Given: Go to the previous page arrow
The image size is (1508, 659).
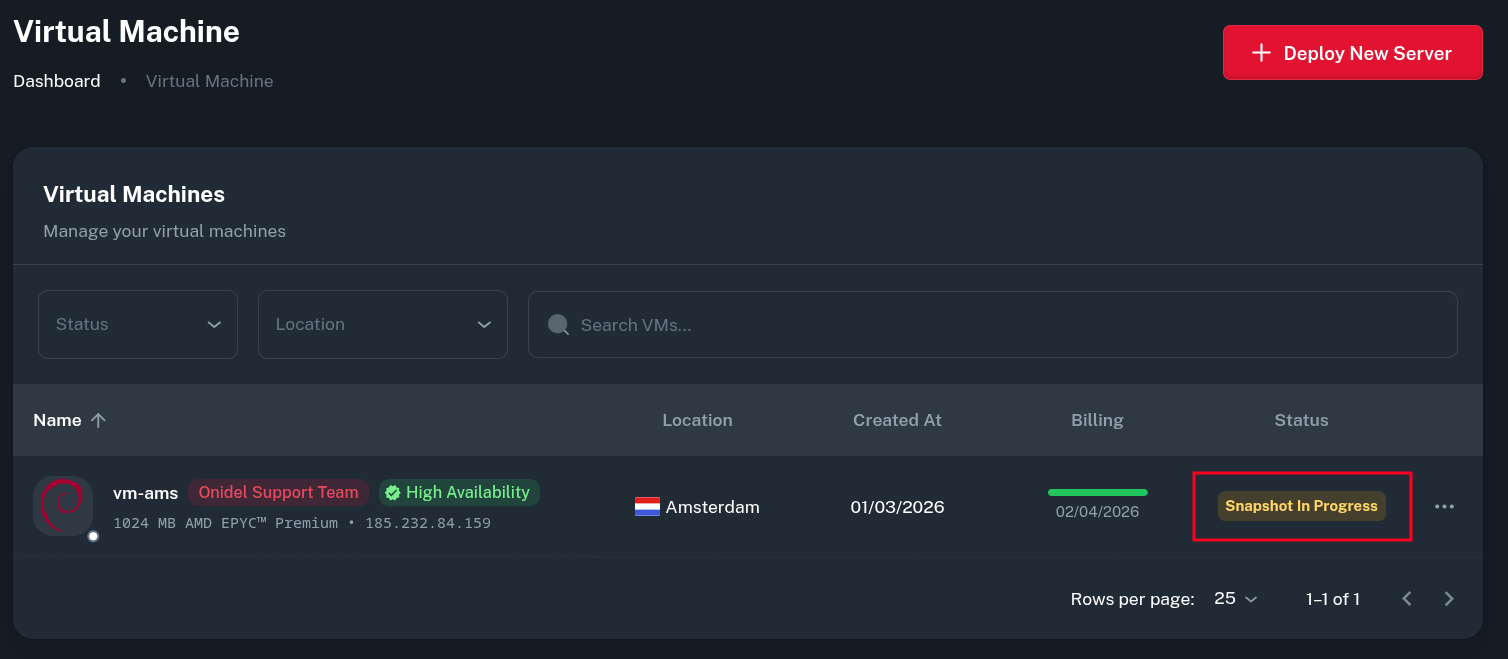Looking at the screenshot, I should click(1407, 599).
